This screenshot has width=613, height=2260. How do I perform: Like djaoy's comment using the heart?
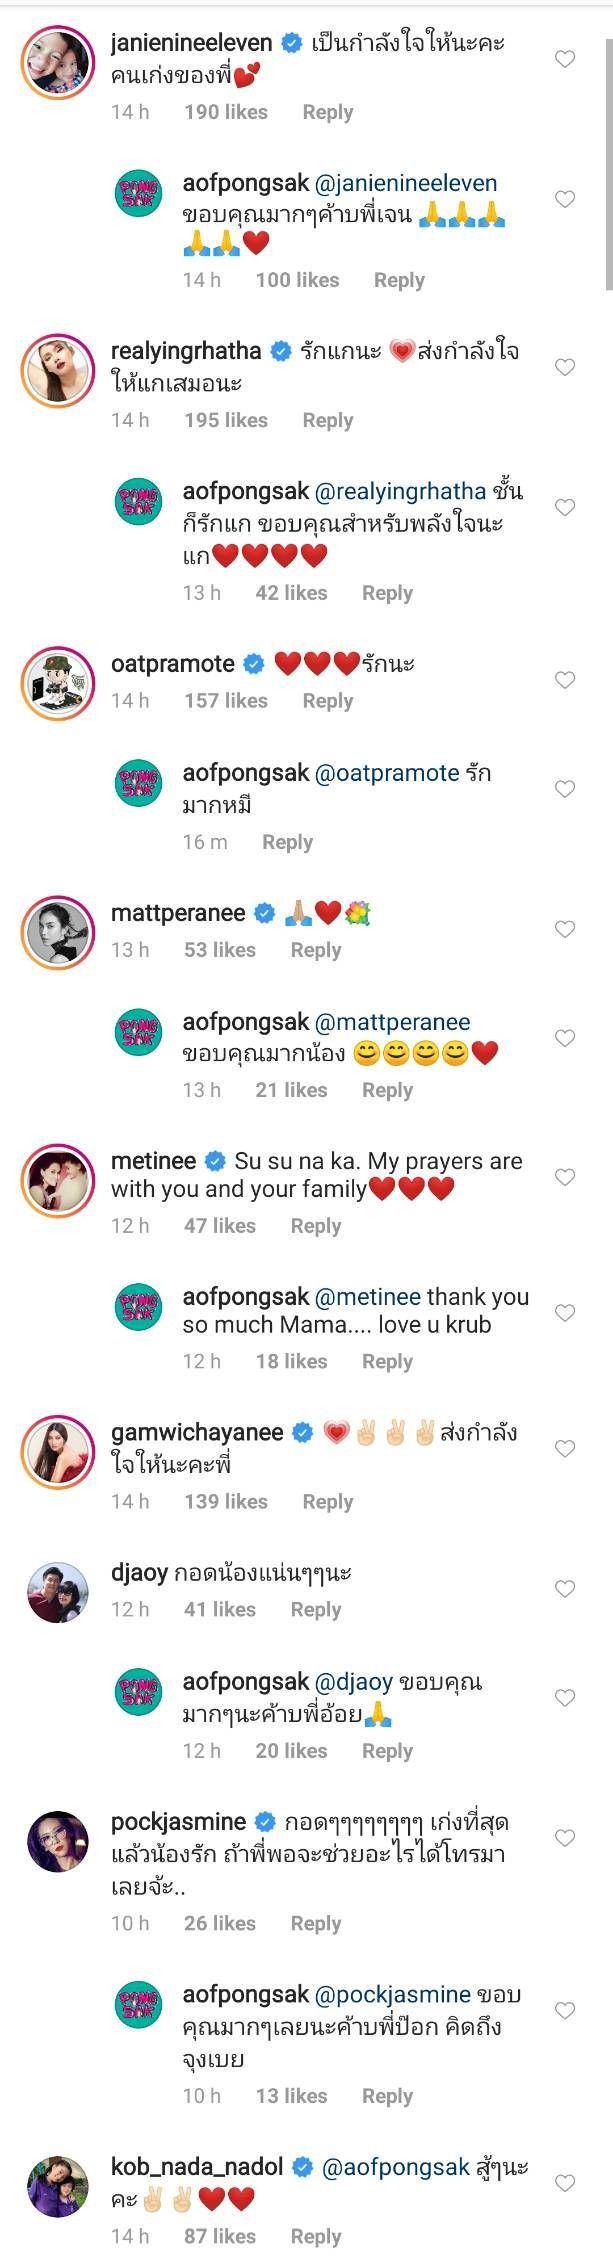565,1589
